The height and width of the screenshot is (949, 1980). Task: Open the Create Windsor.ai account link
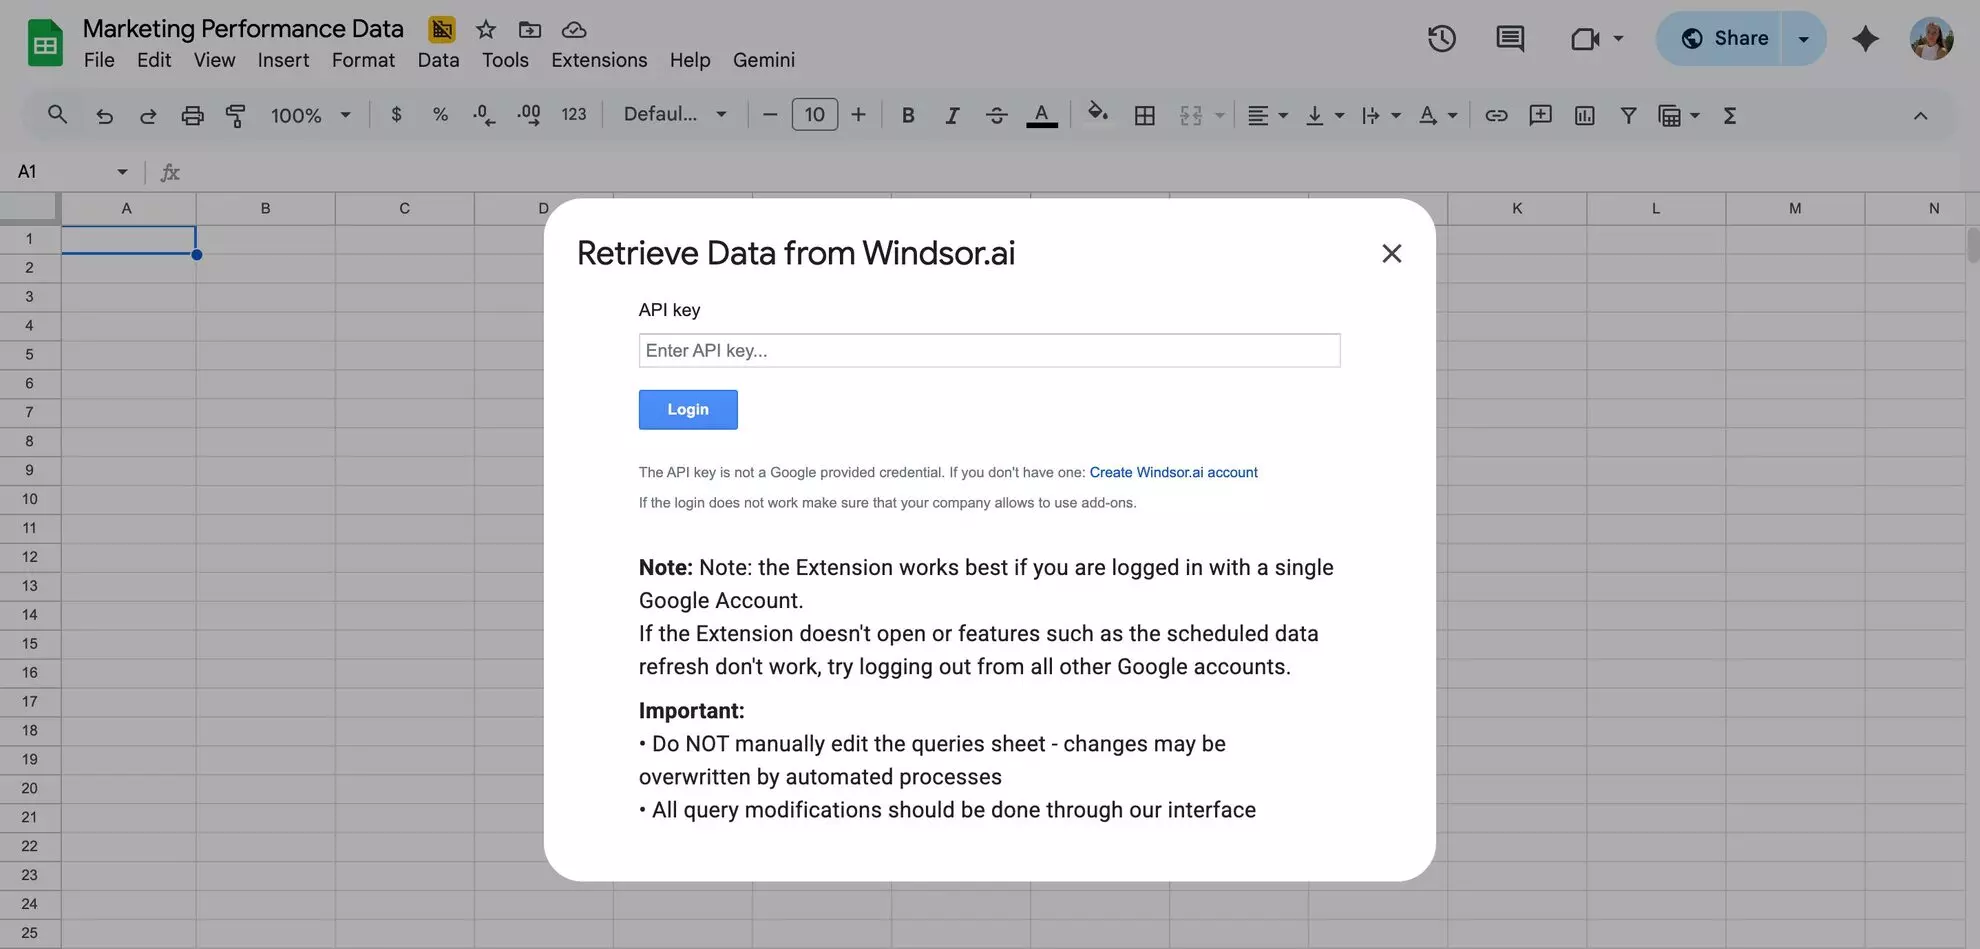pyautogui.click(x=1173, y=472)
